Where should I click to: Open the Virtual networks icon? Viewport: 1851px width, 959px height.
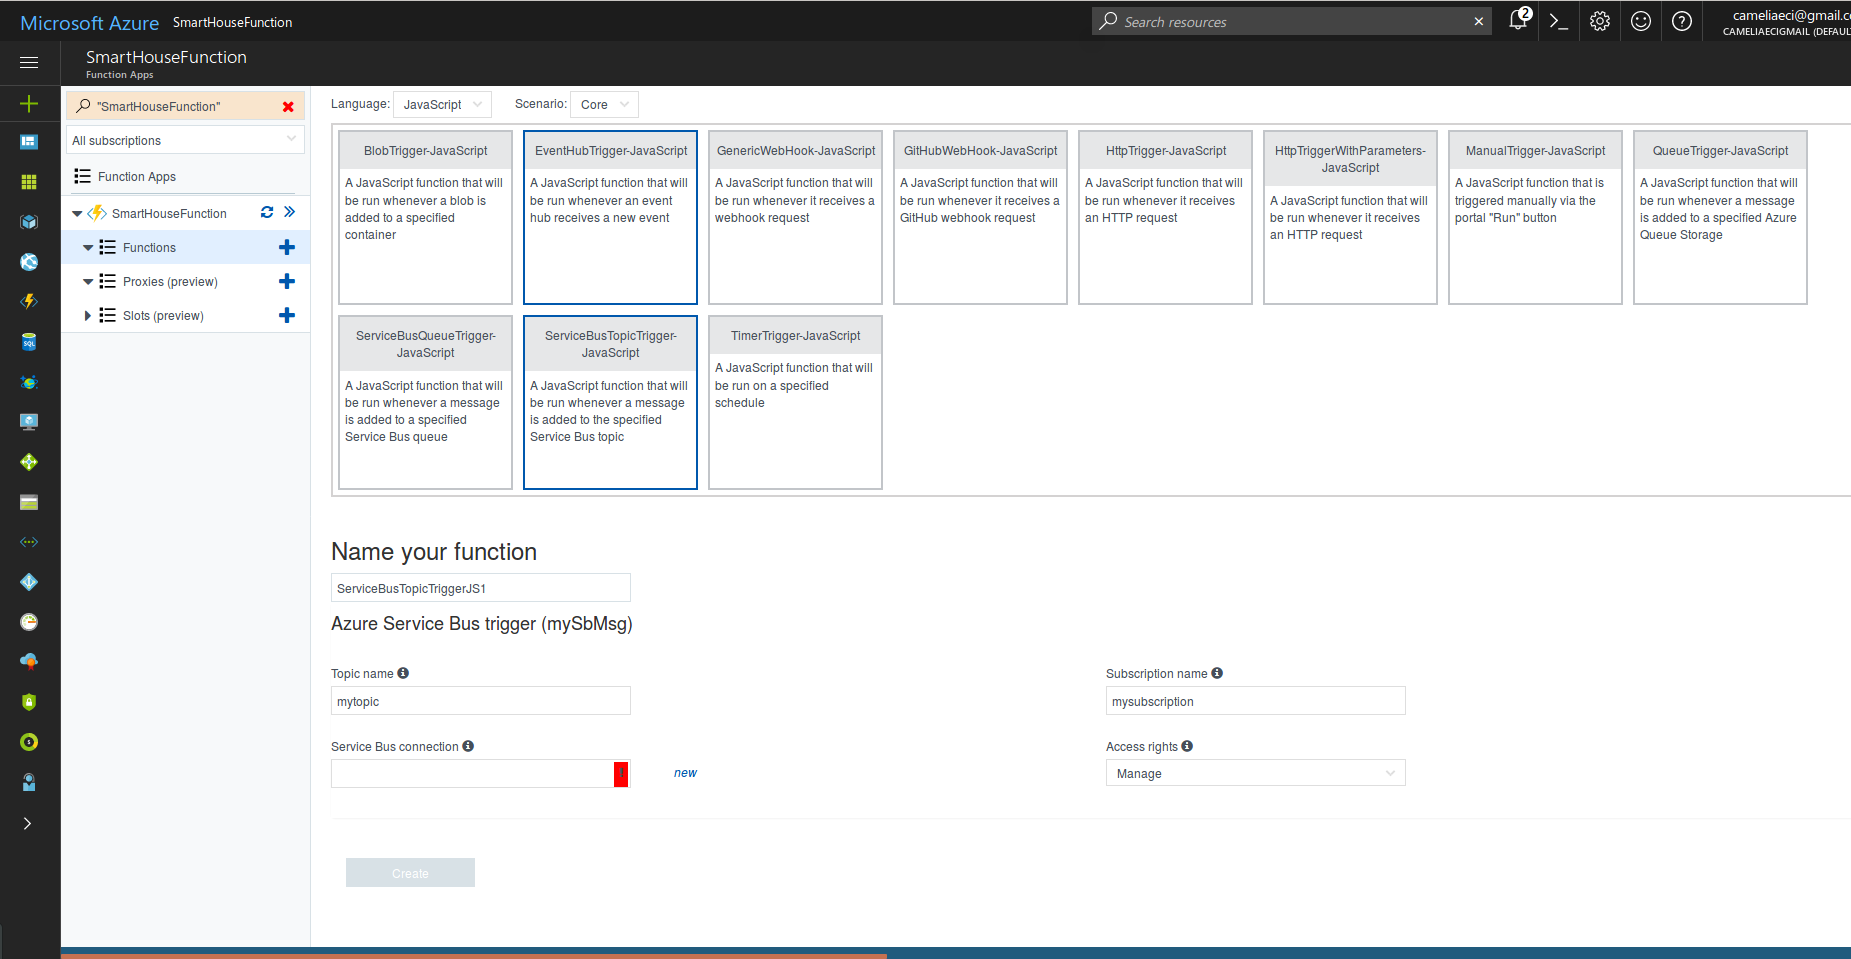point(29,542)
